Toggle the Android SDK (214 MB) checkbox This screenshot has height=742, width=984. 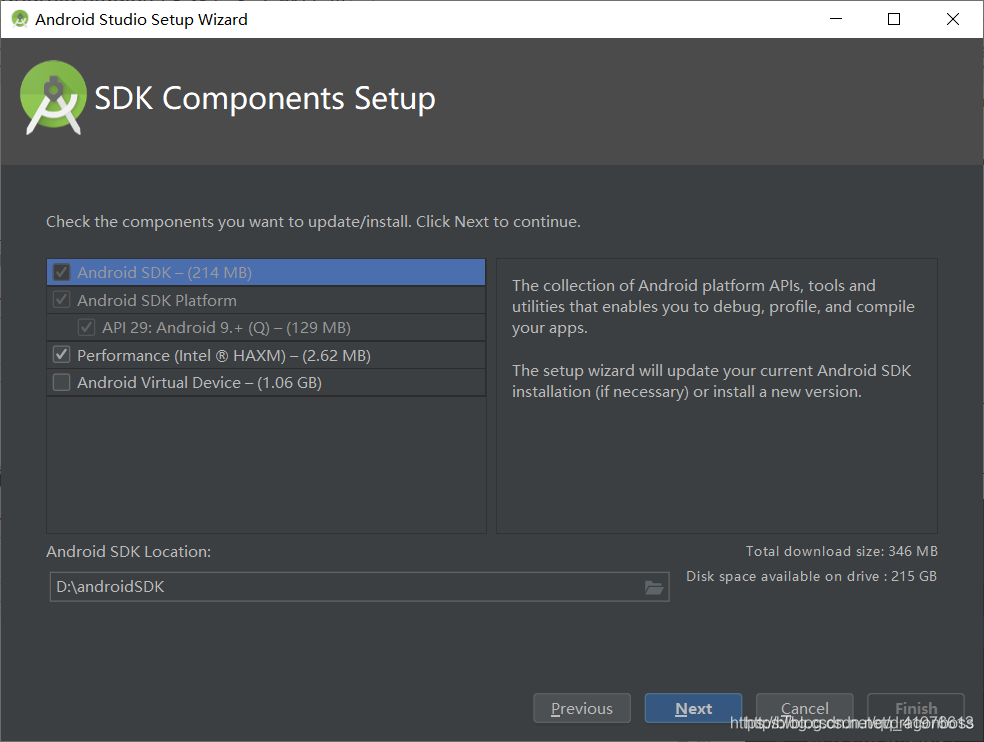click(62, 272)
